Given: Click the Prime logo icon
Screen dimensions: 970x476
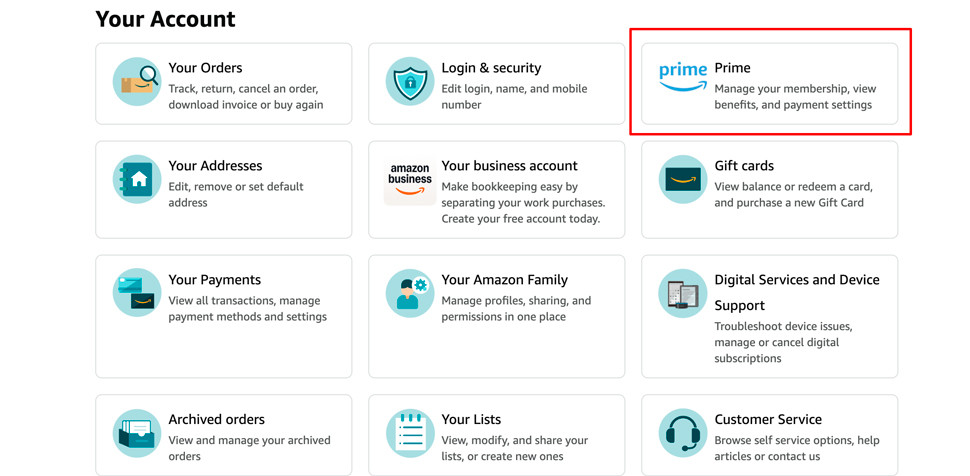Looking at the screenshot, I should (683, 77).
